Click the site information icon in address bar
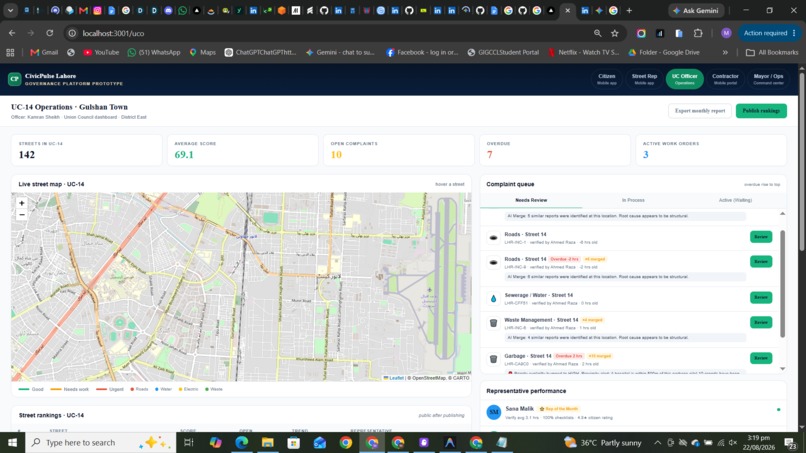 (x=72, y=33)
